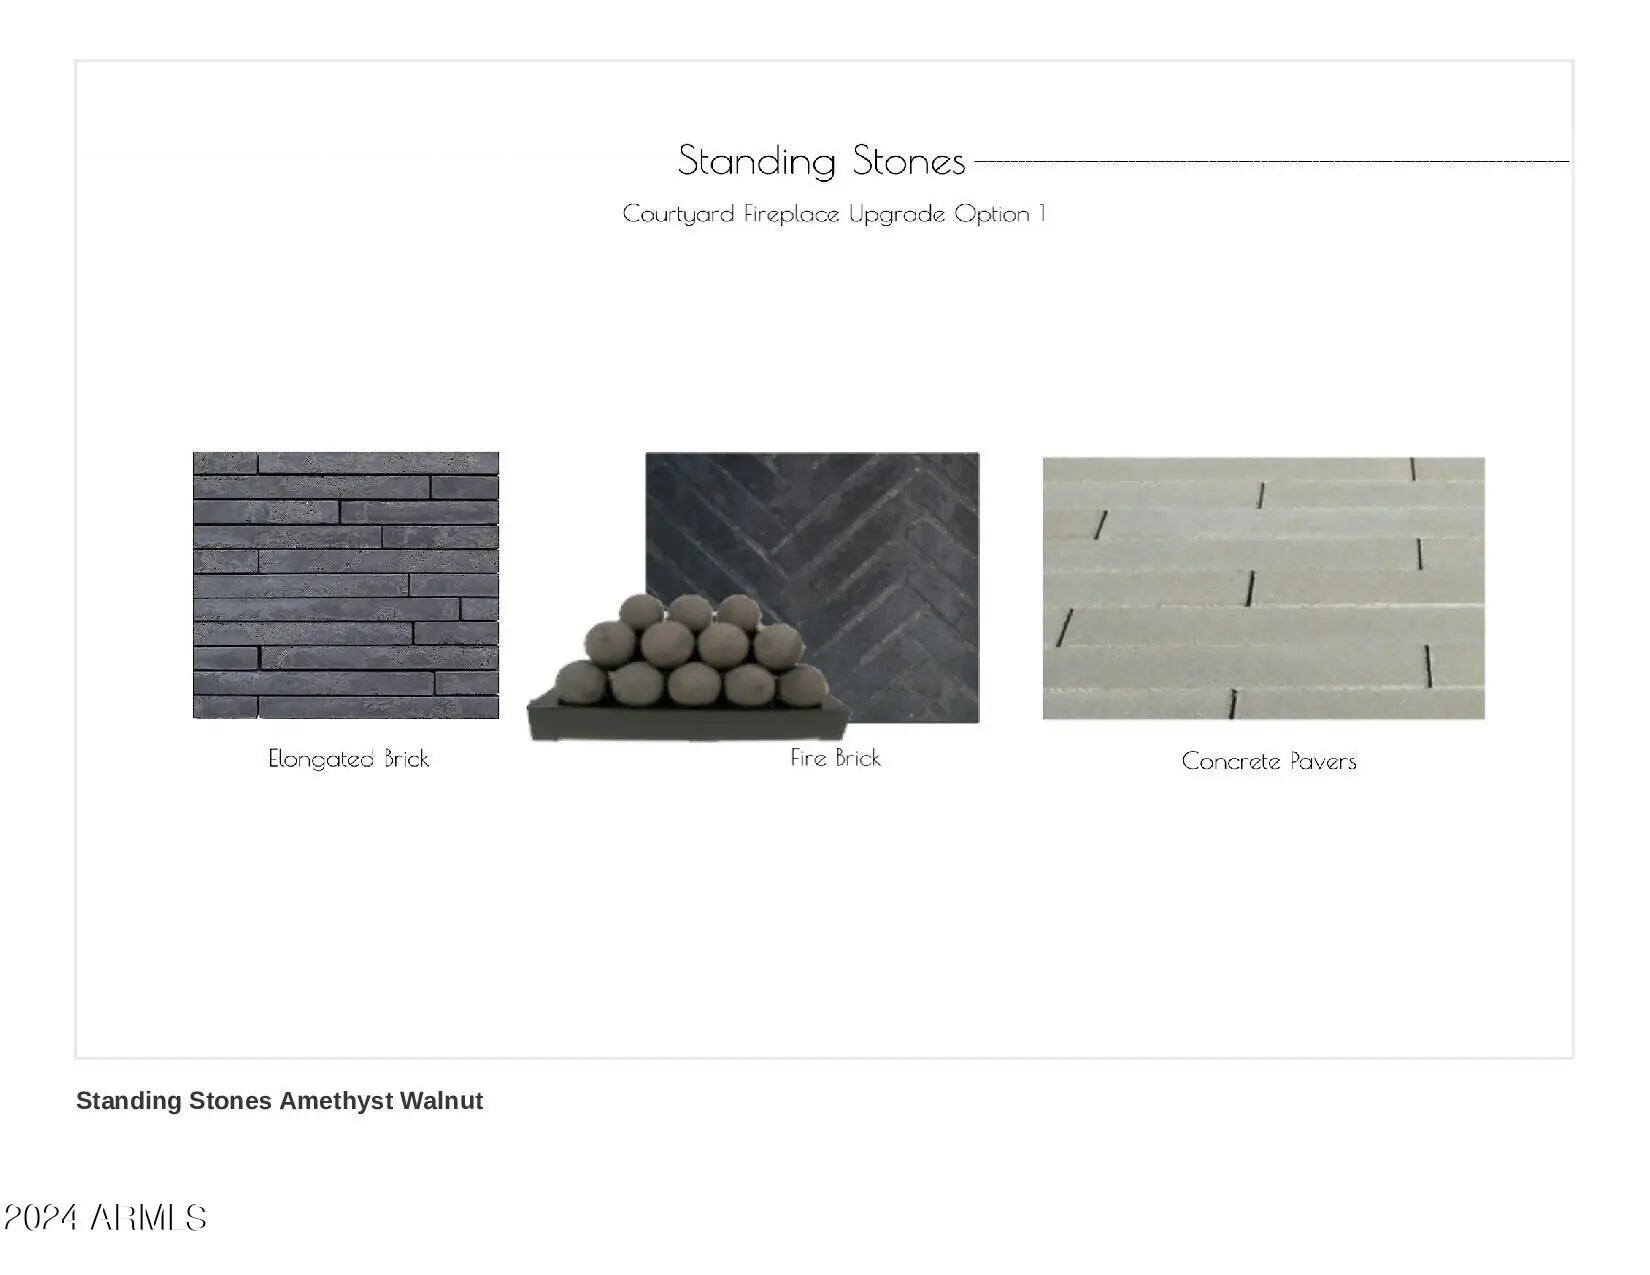The image size is (1650, 1275).
Task: Click the word "Courtyard" in the subtitle
Action: coord(678,214)
